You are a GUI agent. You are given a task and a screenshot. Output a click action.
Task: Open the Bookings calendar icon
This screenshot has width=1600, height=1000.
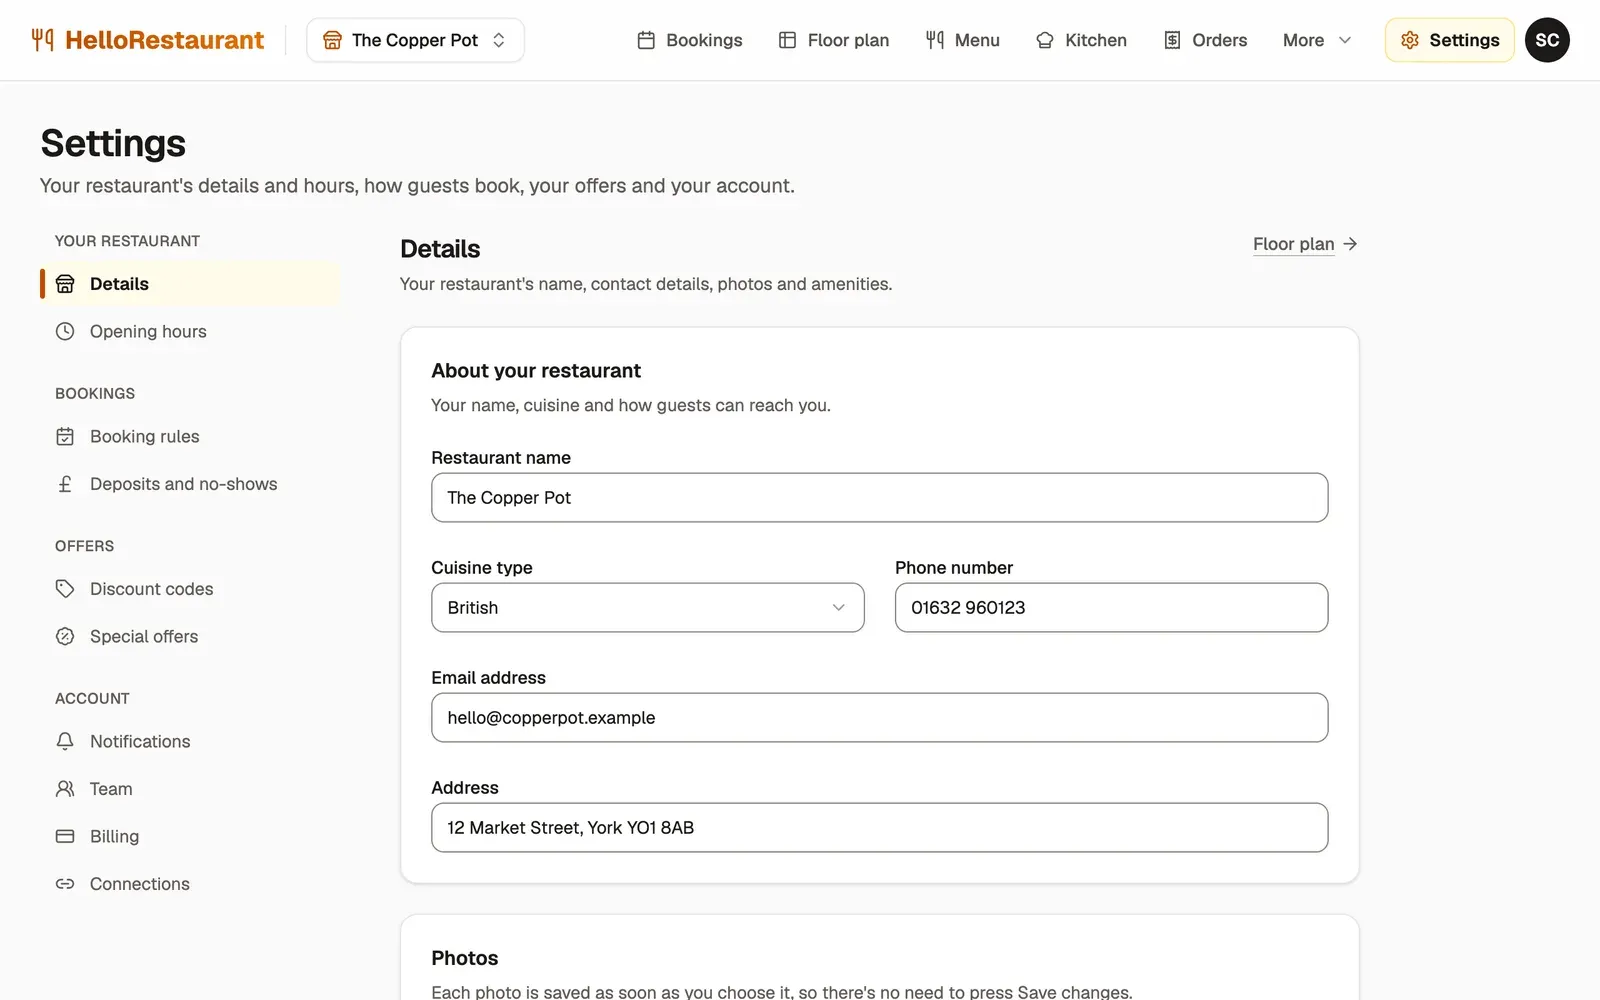tap(646, 40)
